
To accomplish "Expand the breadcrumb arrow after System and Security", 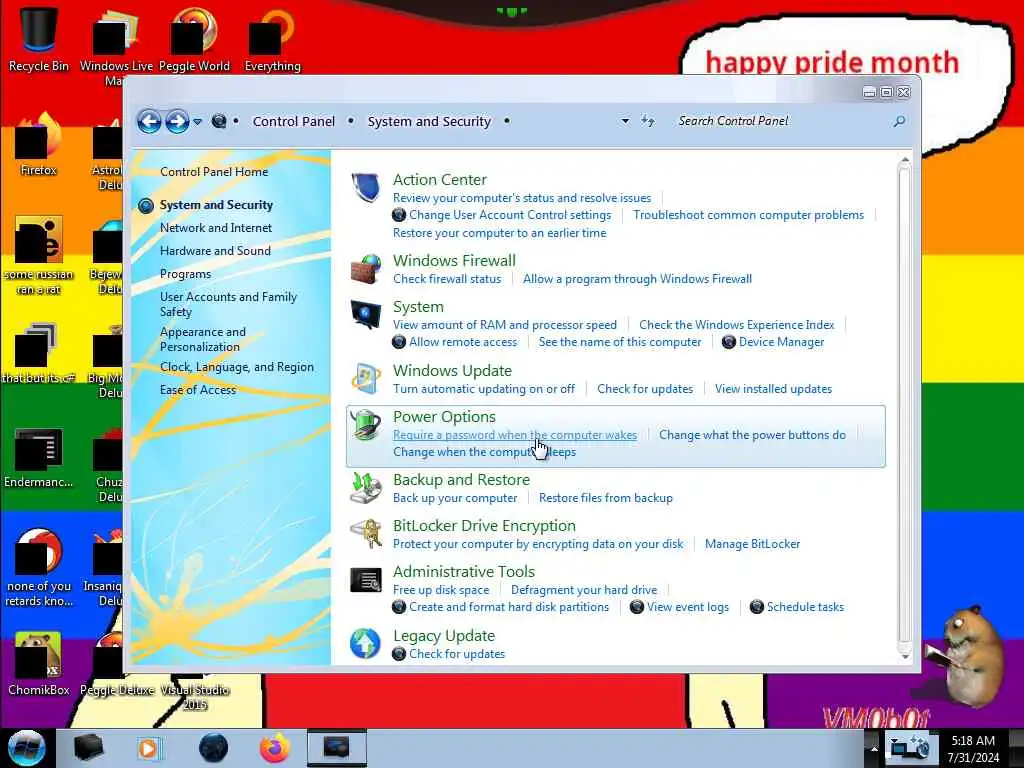I will pyautogui.click(x=507, y=121).
